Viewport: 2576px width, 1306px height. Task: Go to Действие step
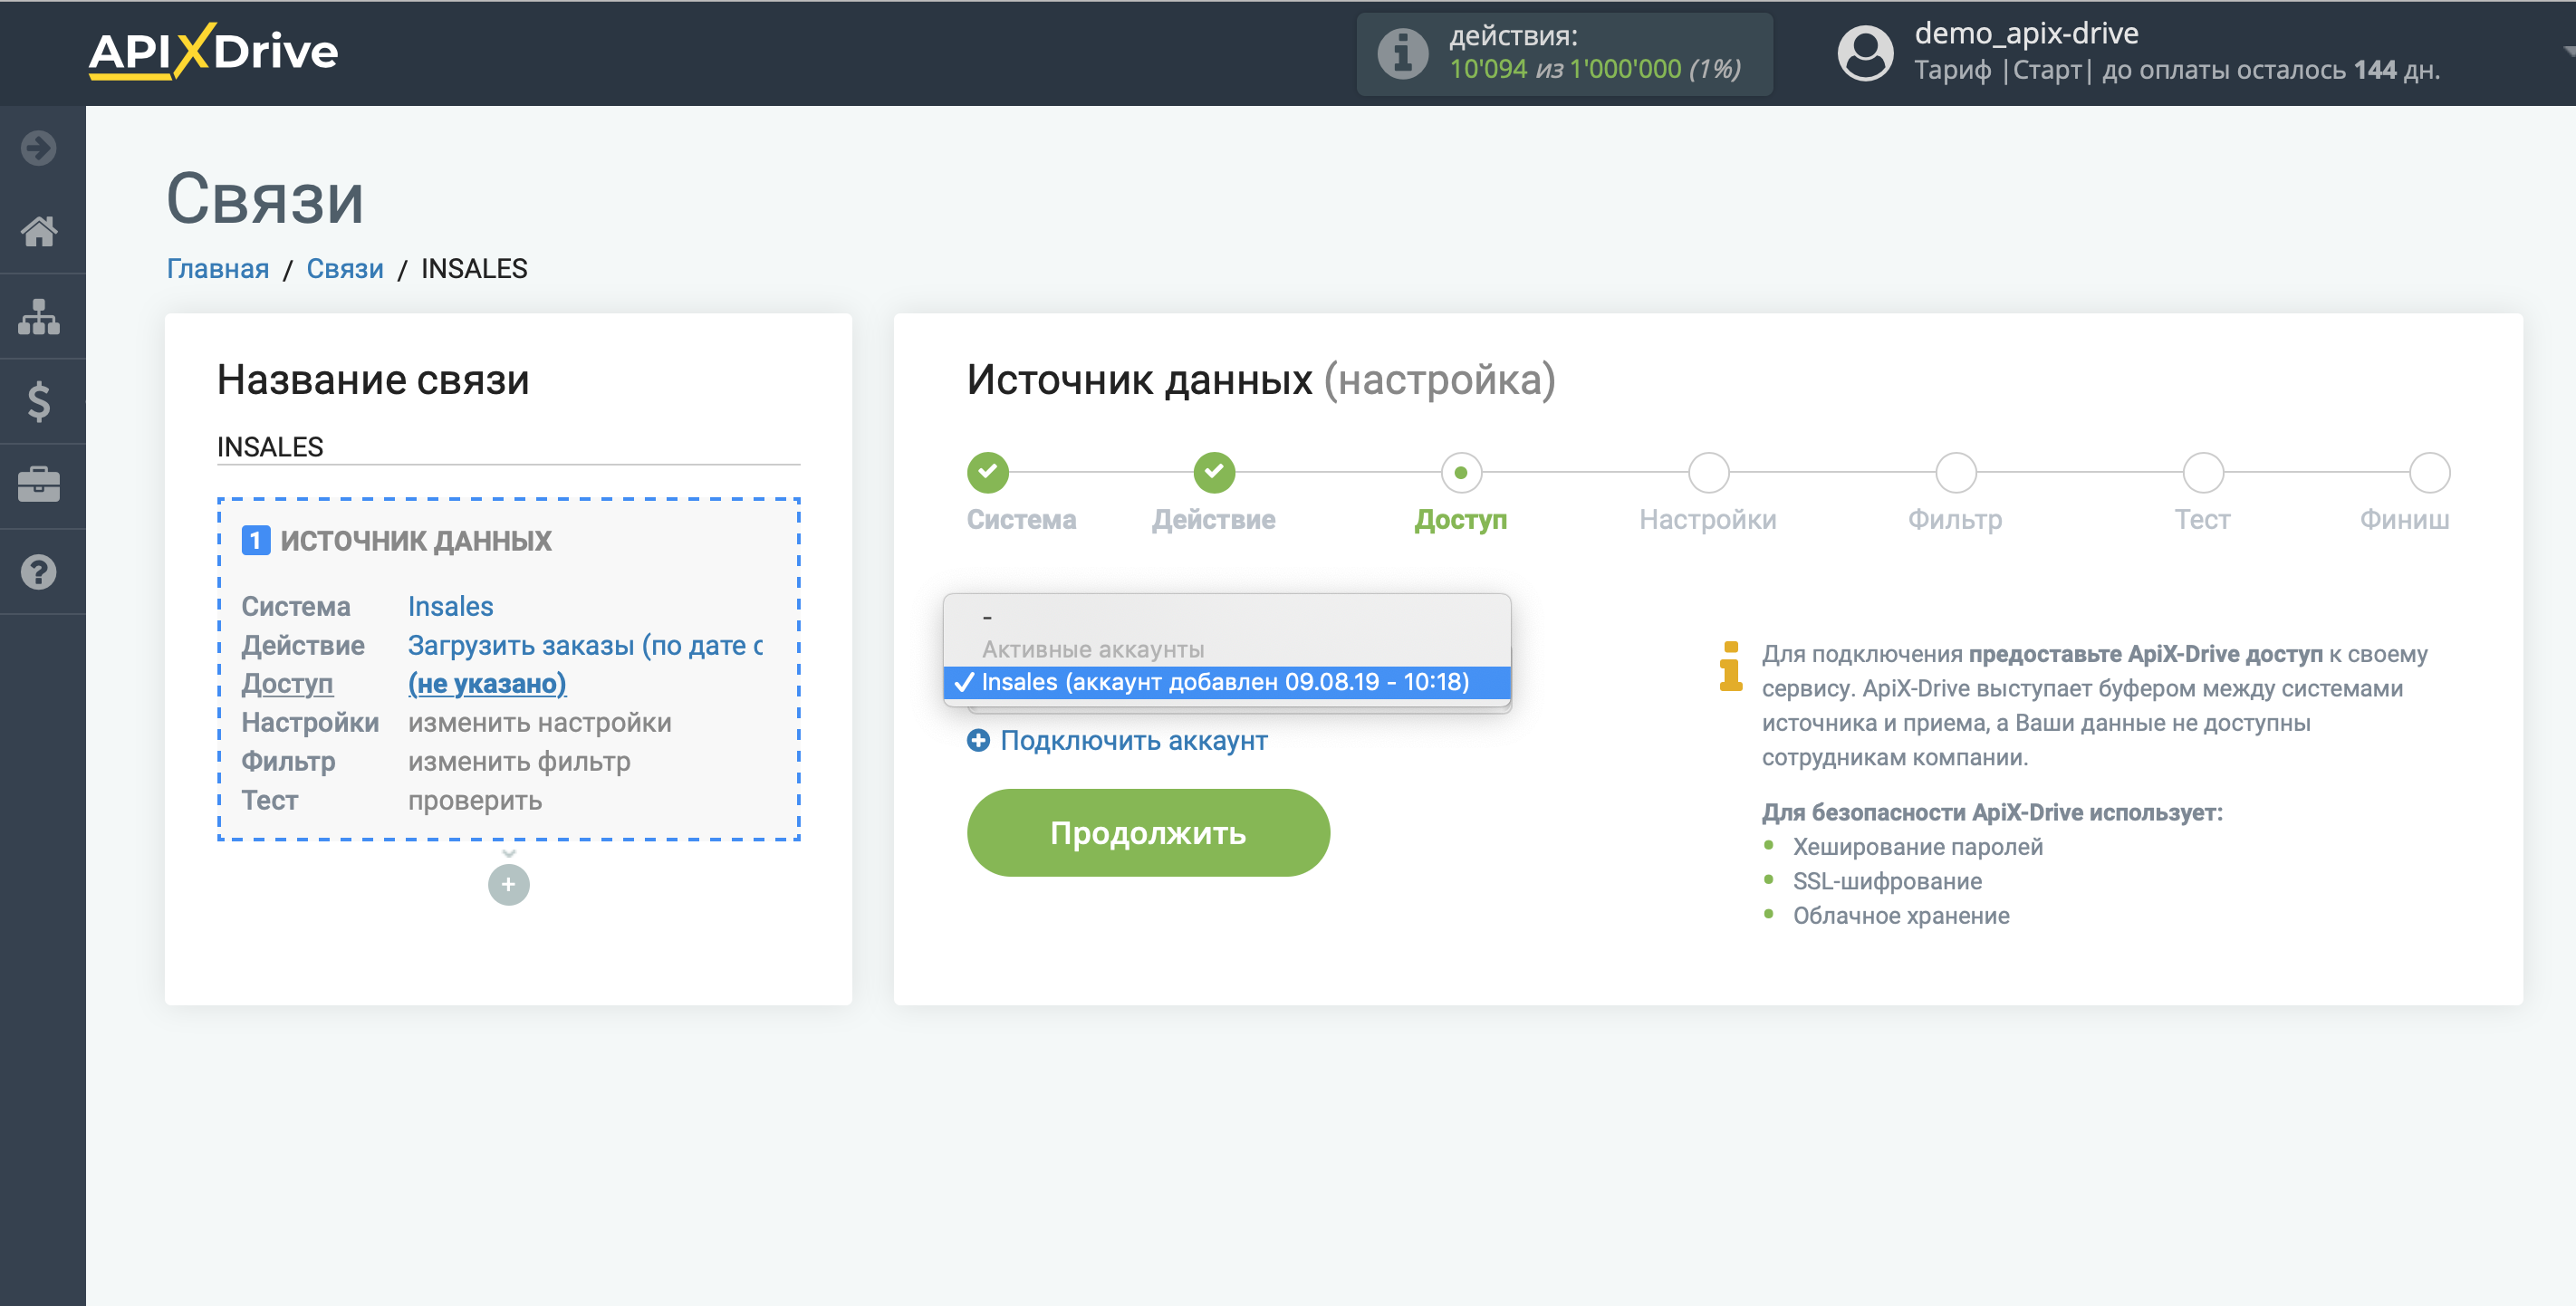pyautogui.click(x=1214, y=473)
